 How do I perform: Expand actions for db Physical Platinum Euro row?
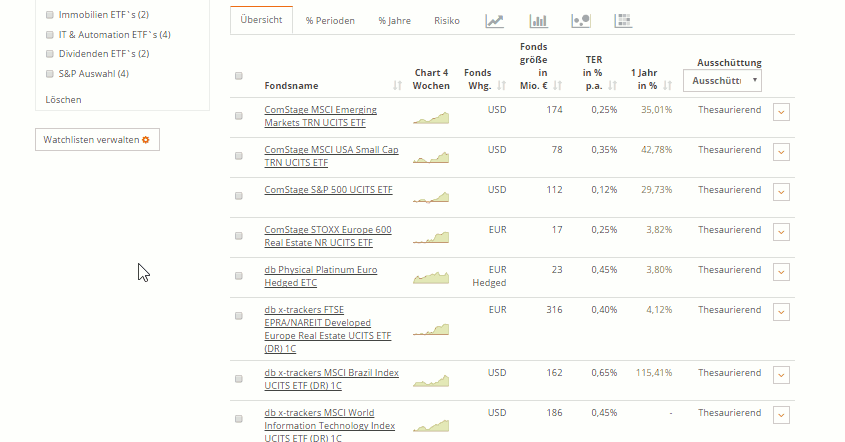click(781, 272)
